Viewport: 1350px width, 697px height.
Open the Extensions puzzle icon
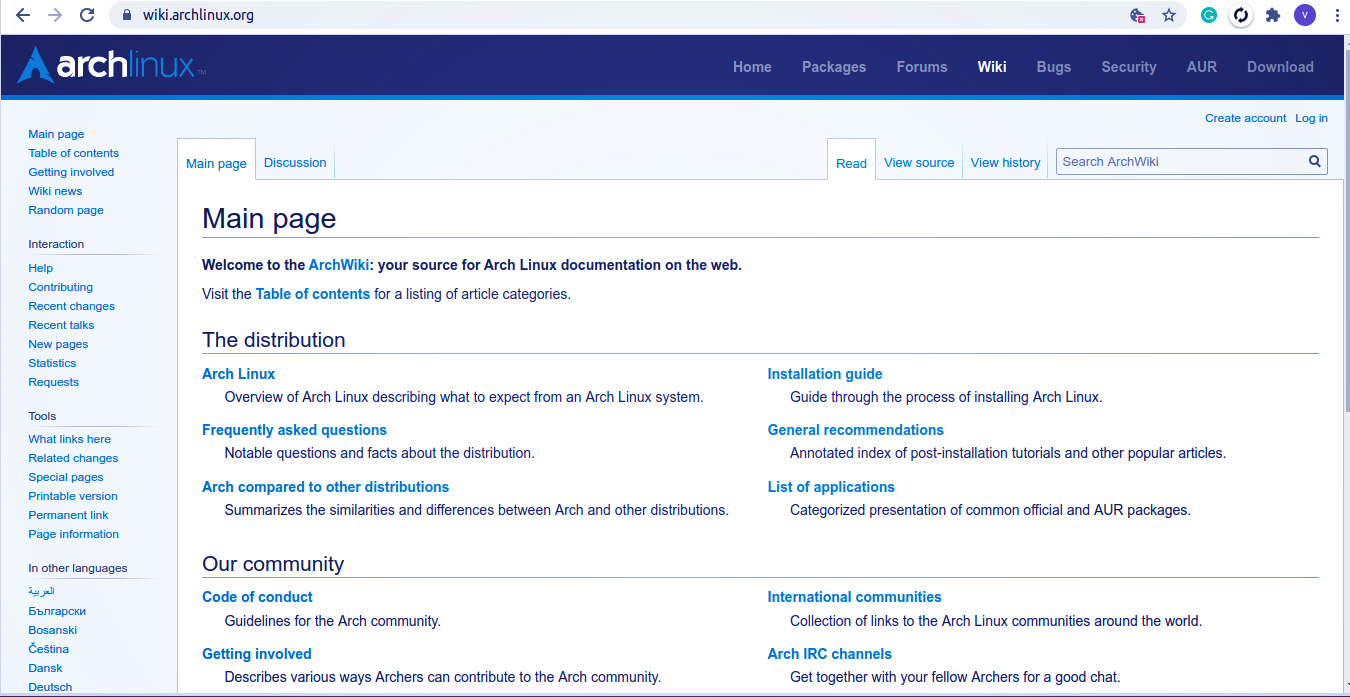(x=1273, y=15)
